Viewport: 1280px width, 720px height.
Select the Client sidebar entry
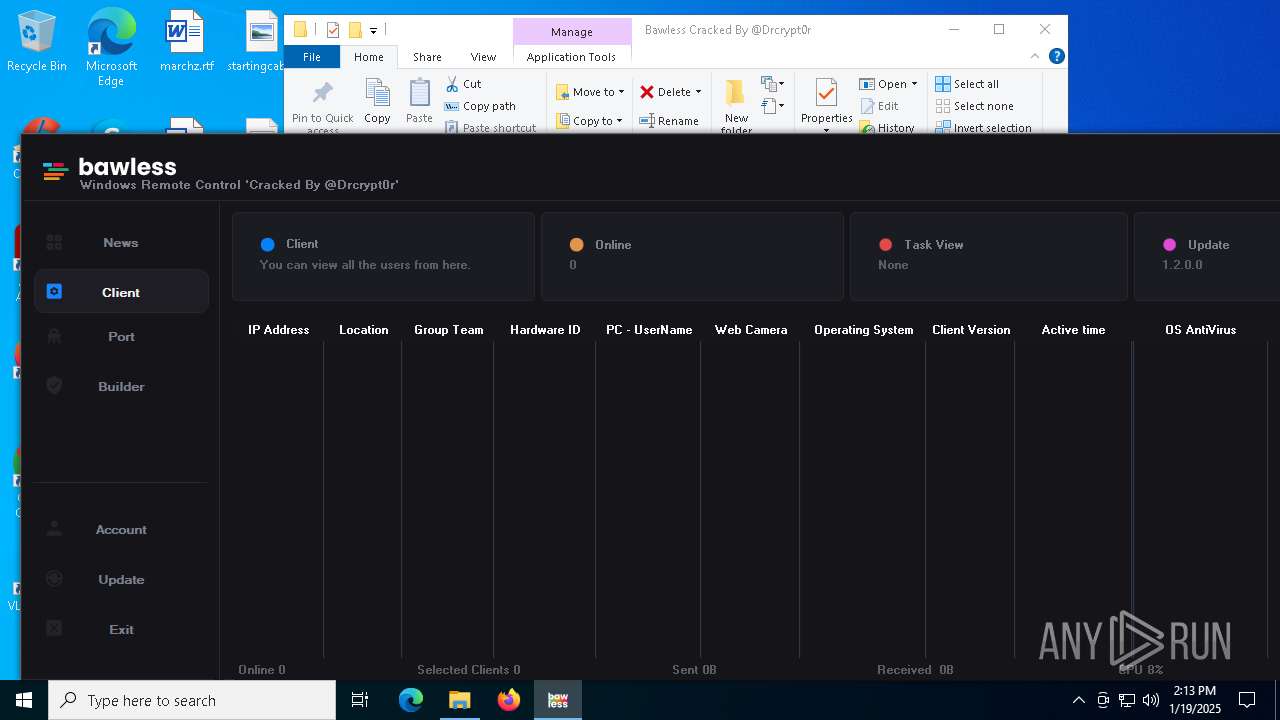coord(121,292)
